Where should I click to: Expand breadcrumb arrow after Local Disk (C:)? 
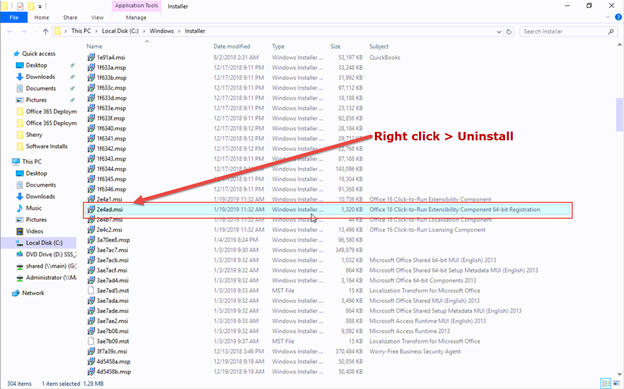(144, 31)
